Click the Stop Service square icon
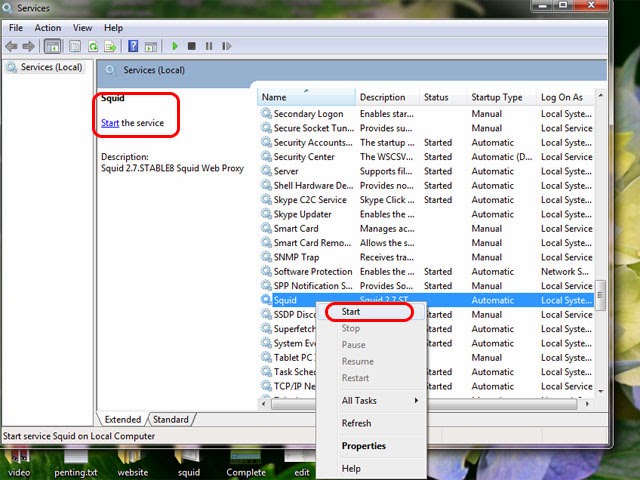The width and height of the screenshot is (640, 480). pos(191,46)
